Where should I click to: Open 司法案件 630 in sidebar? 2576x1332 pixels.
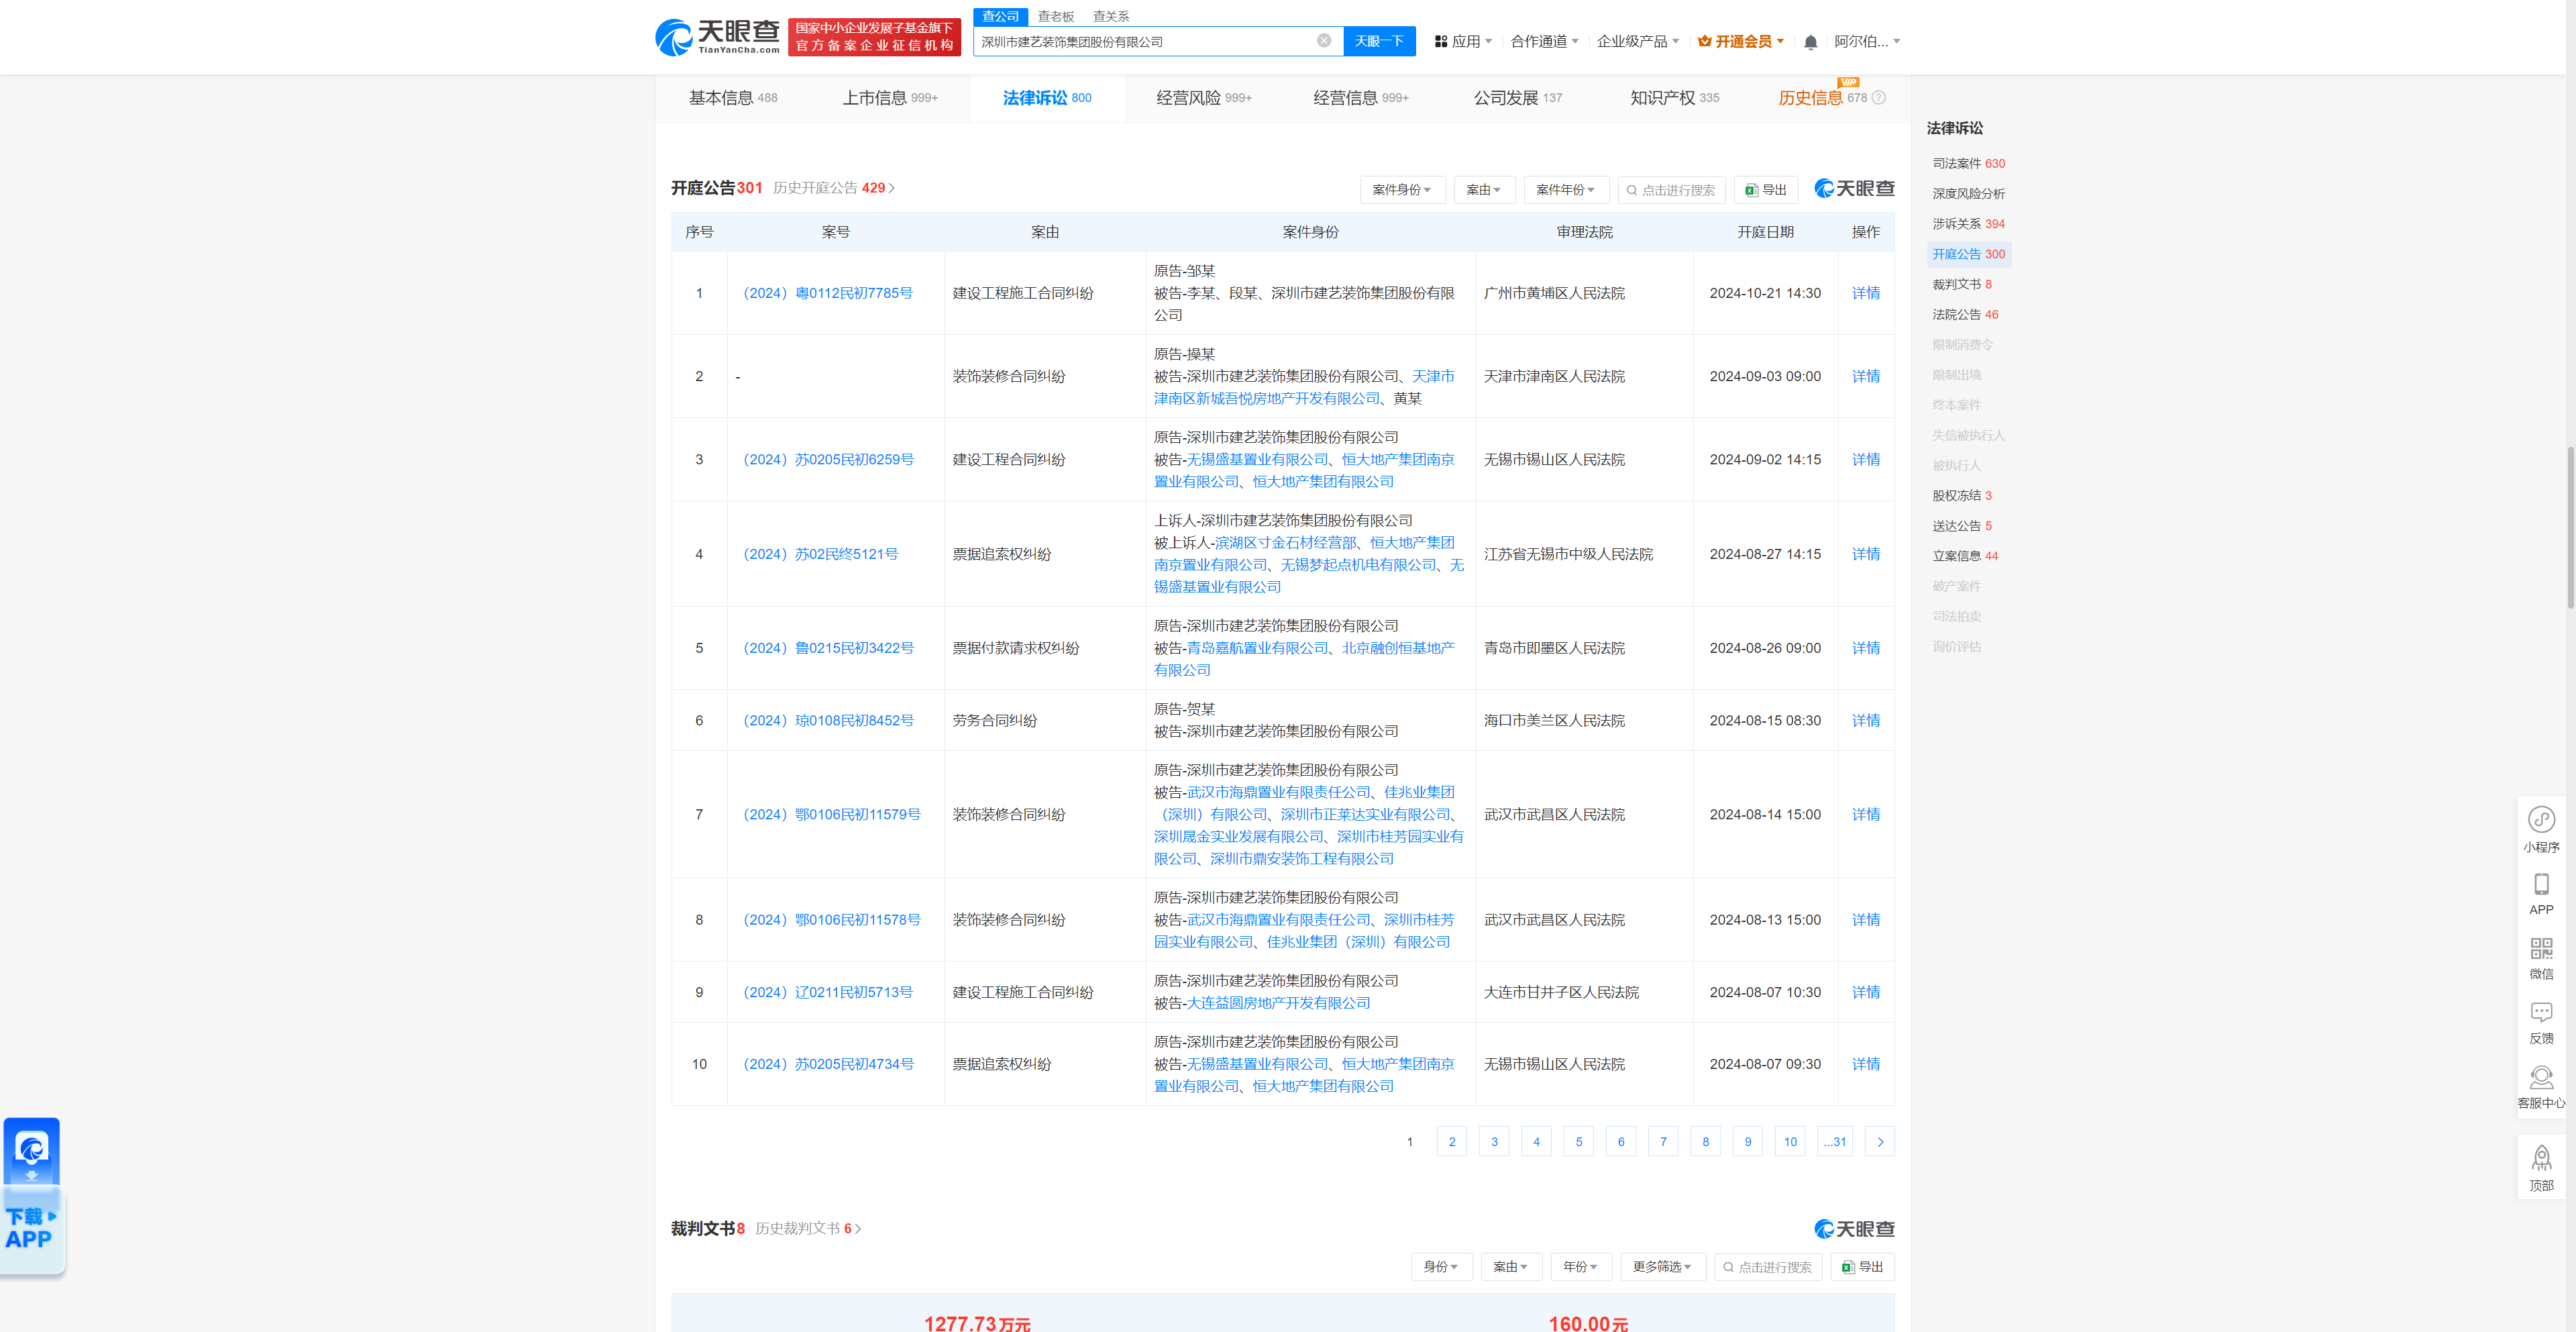(1968, 163)
